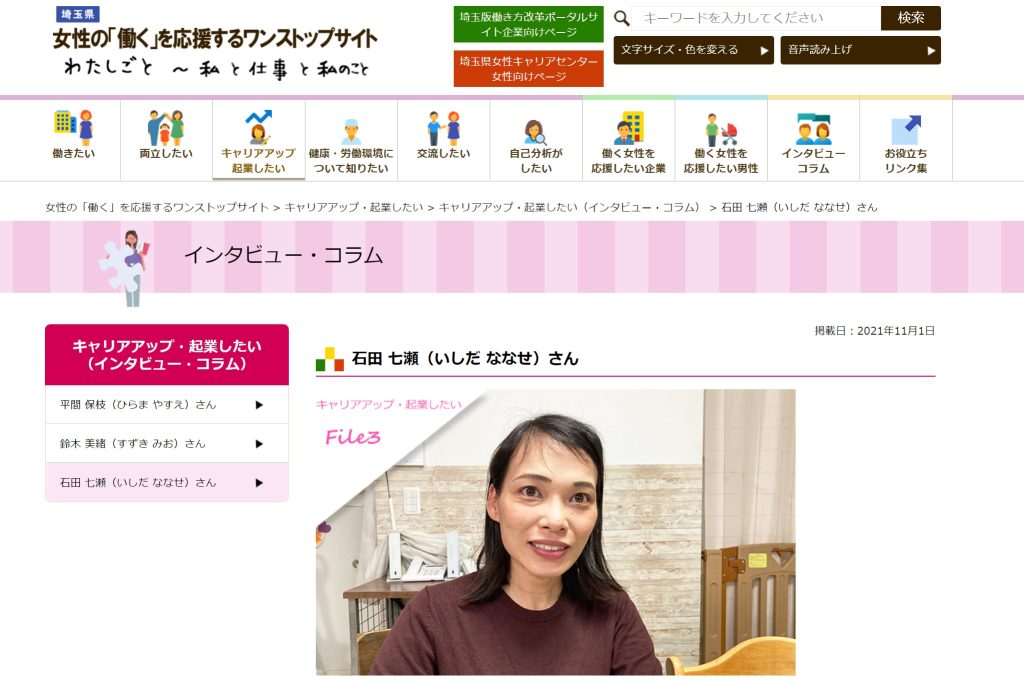Click the magnifying glass search icon
1024x684 pixels.
coord(622,18)
